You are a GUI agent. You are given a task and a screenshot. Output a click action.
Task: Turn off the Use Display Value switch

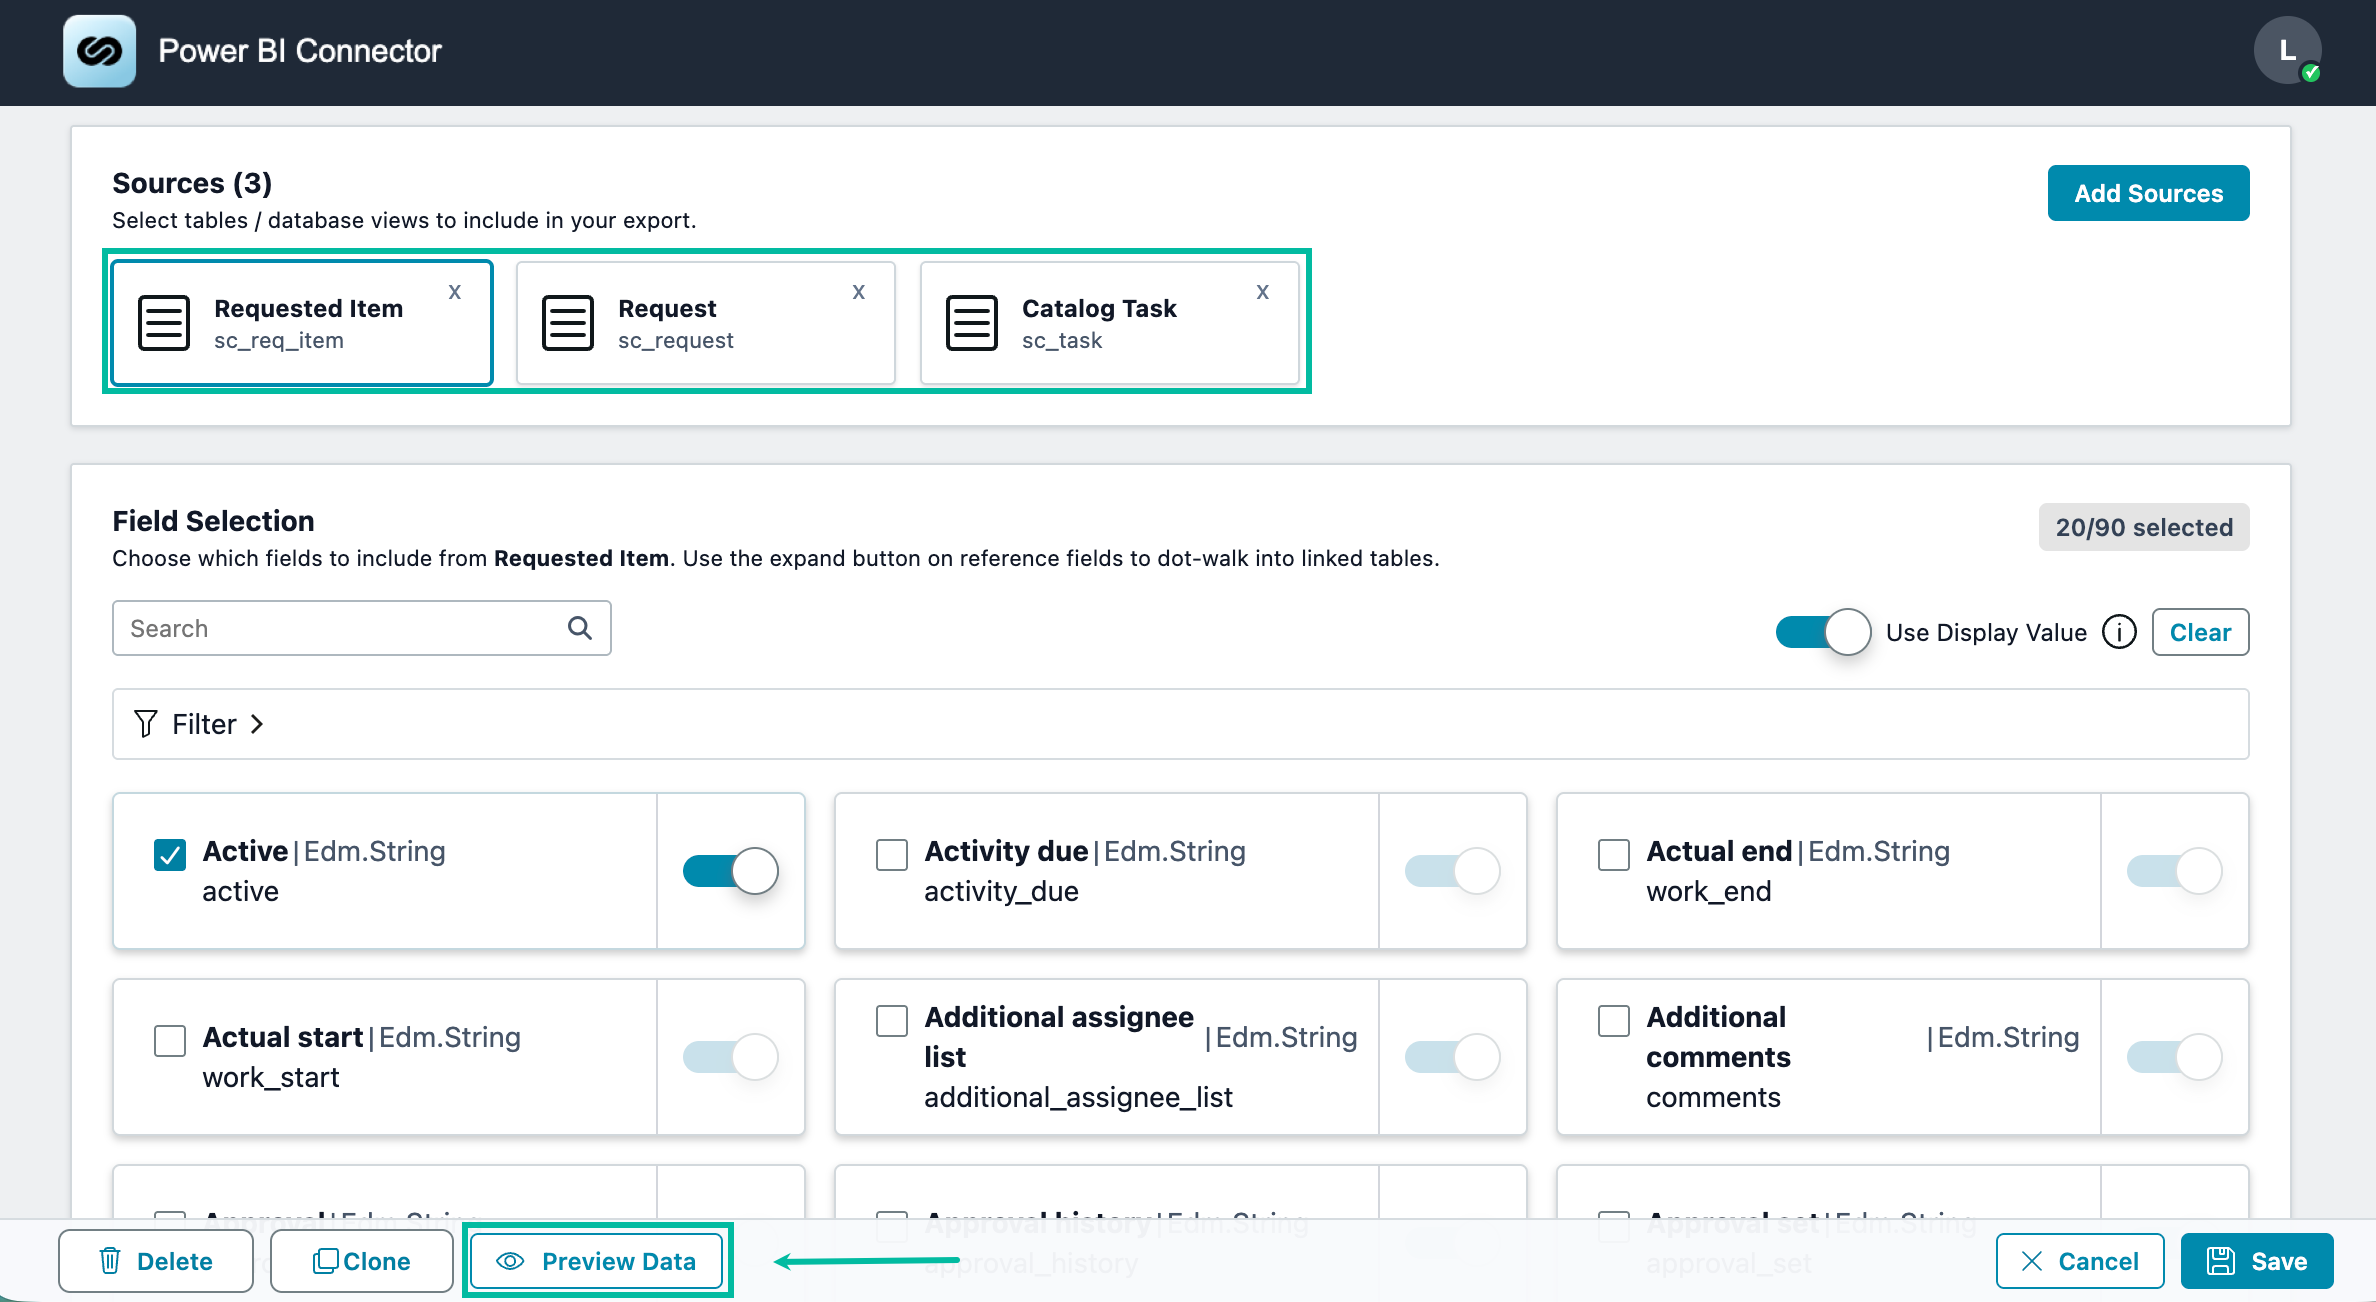(1823, 632)
